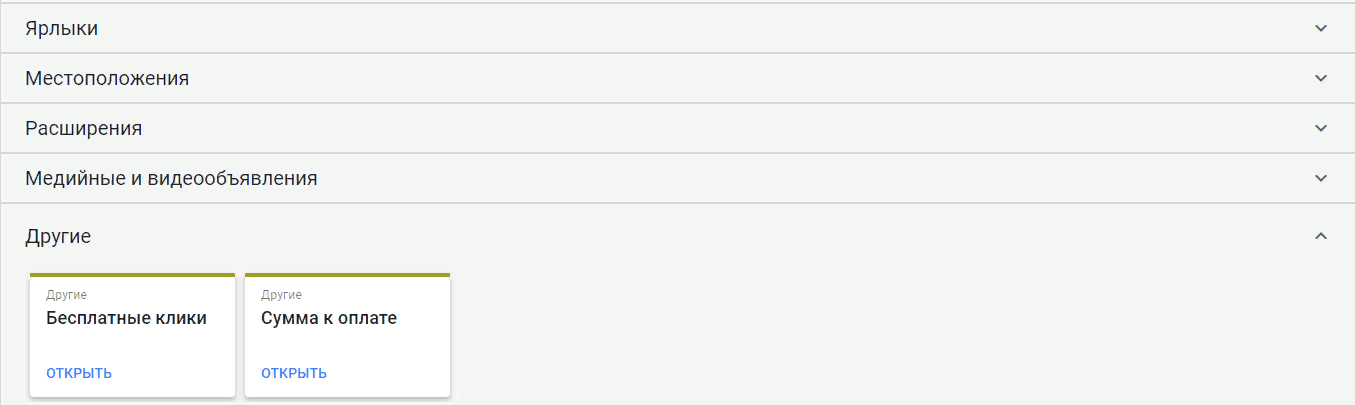Click ОТКРЫТЬ on the Бесплатные клики card
The width and height of the screenshot is (1355, 405).
point(79,374)
